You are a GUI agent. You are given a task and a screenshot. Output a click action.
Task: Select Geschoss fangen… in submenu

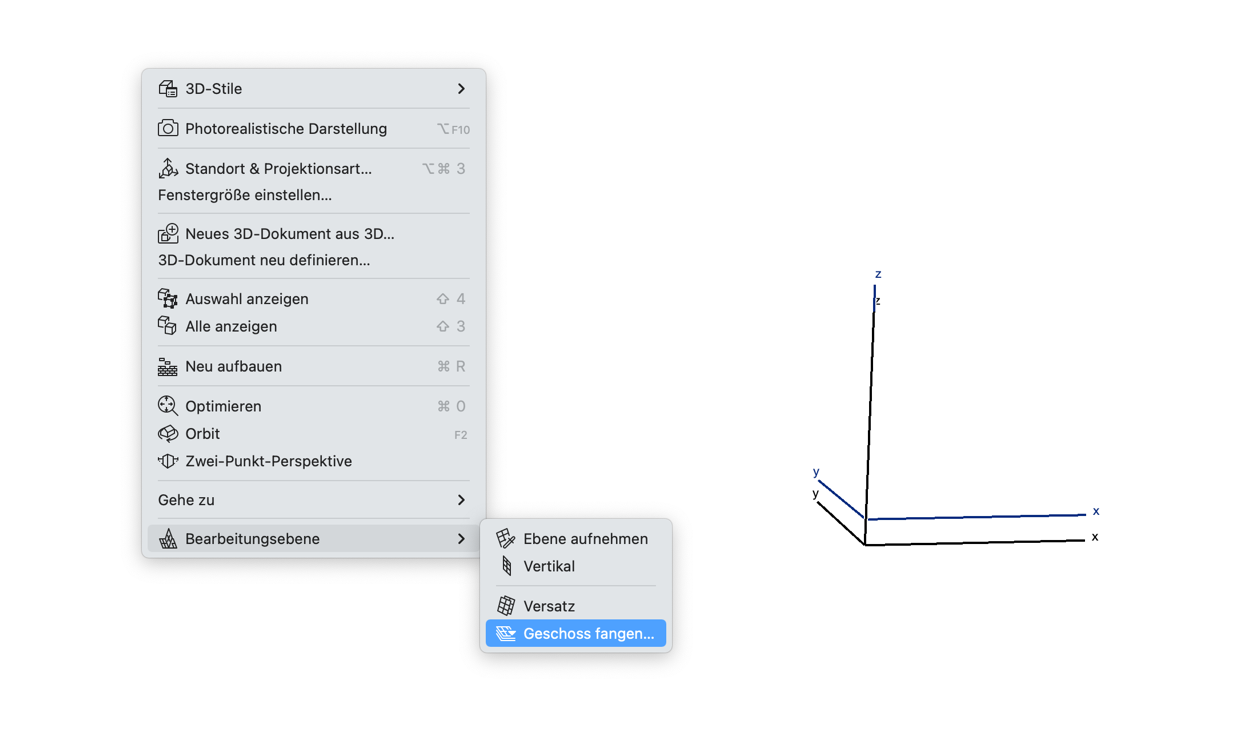point(588,634)
